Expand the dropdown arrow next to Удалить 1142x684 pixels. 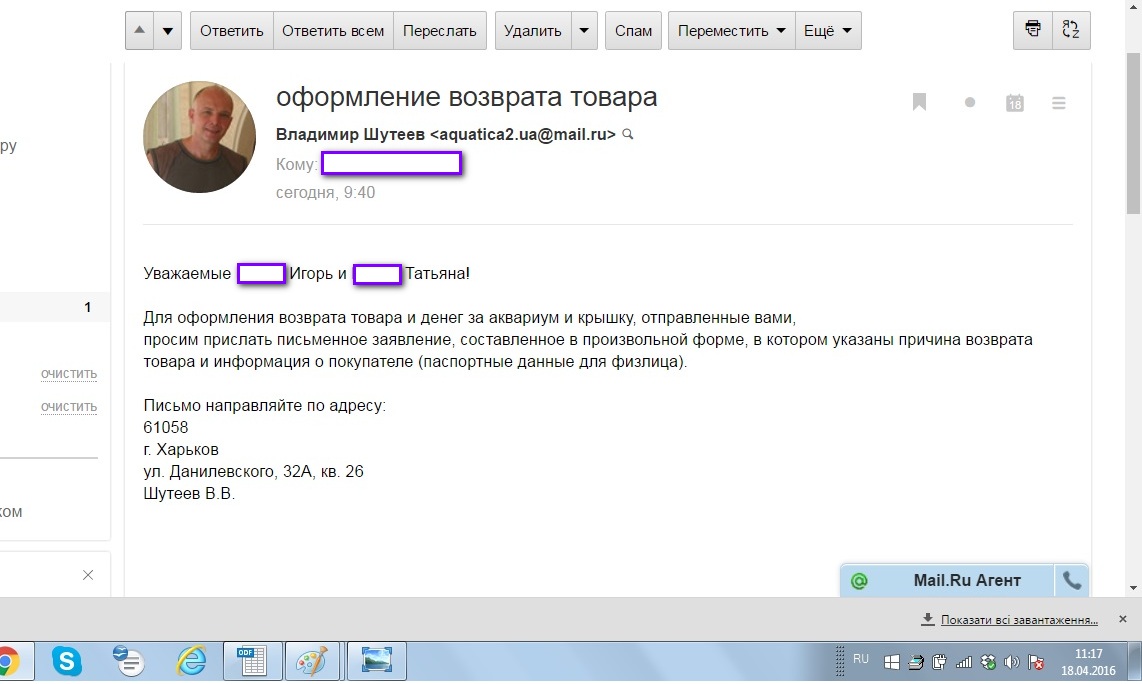[585, 30]
